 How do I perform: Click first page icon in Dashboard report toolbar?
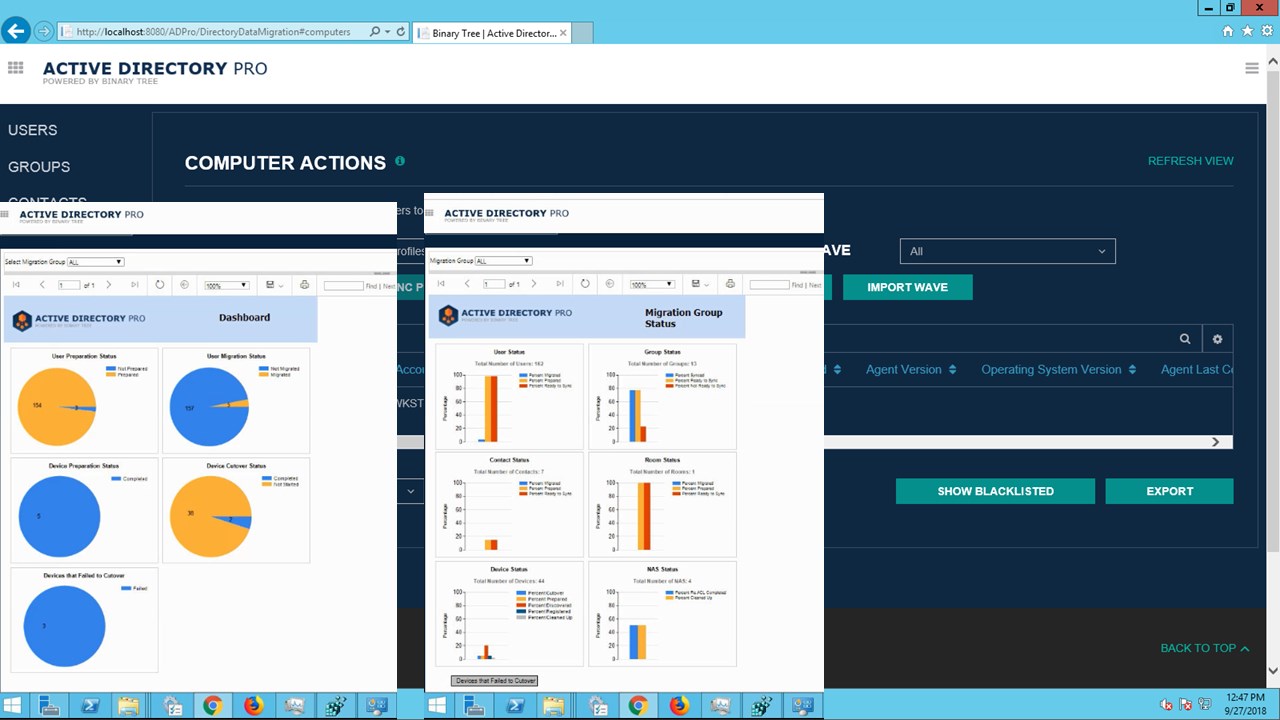(16, 285)
